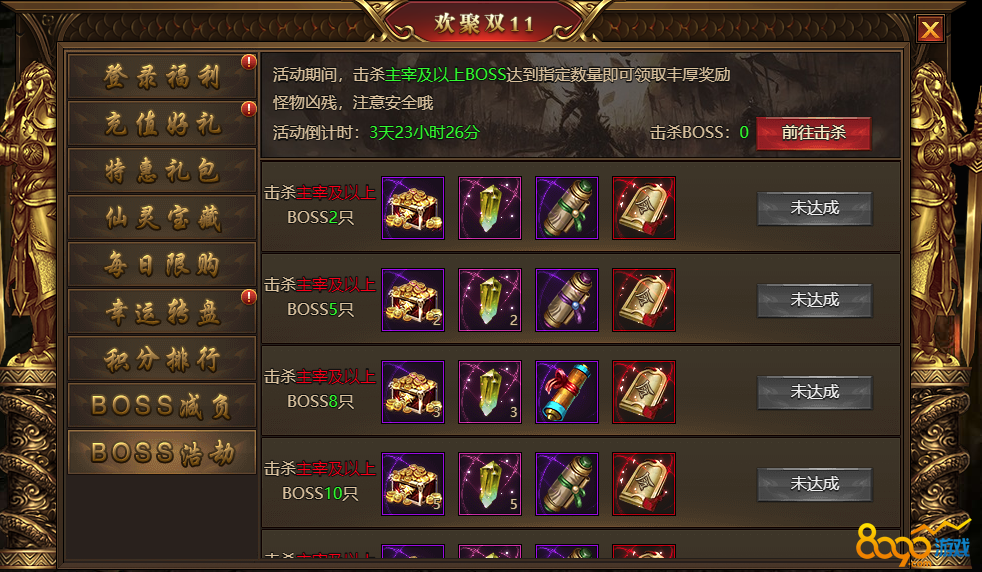Click purple-ribbon scroll in BOSS5只 row
982x572 pixels.
(x=567, y=300)
